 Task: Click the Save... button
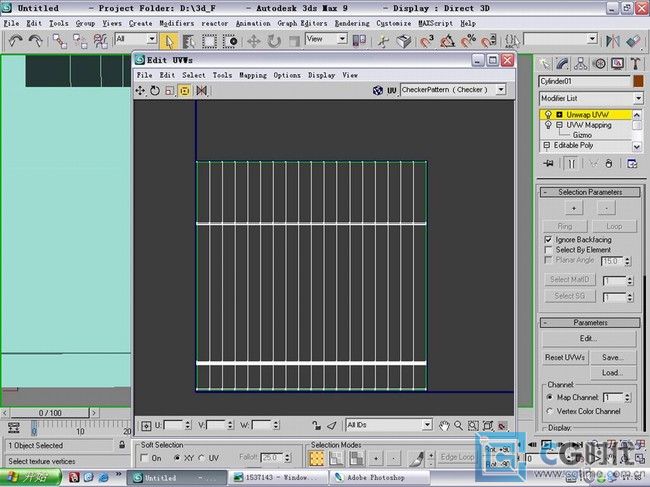click(x=613, y=357)
